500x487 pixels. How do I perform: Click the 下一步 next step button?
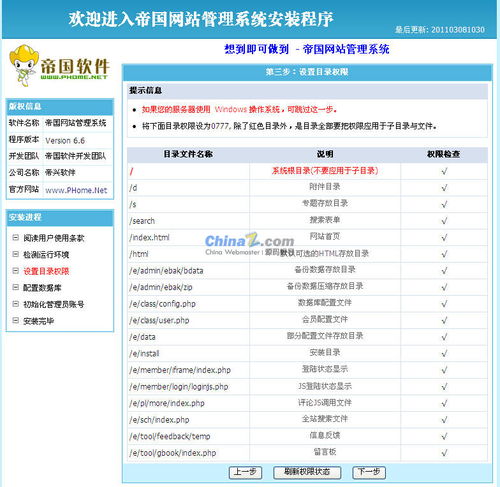369,472
